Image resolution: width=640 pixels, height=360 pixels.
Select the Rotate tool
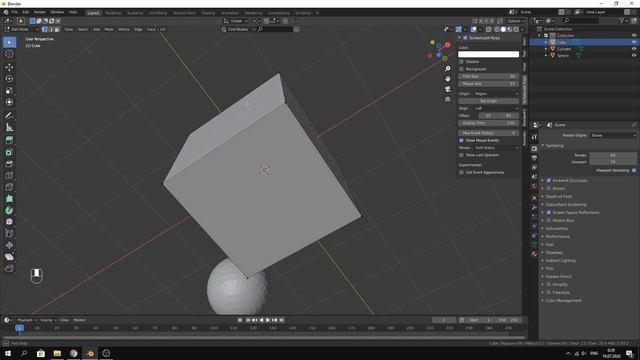click(9, 79)
